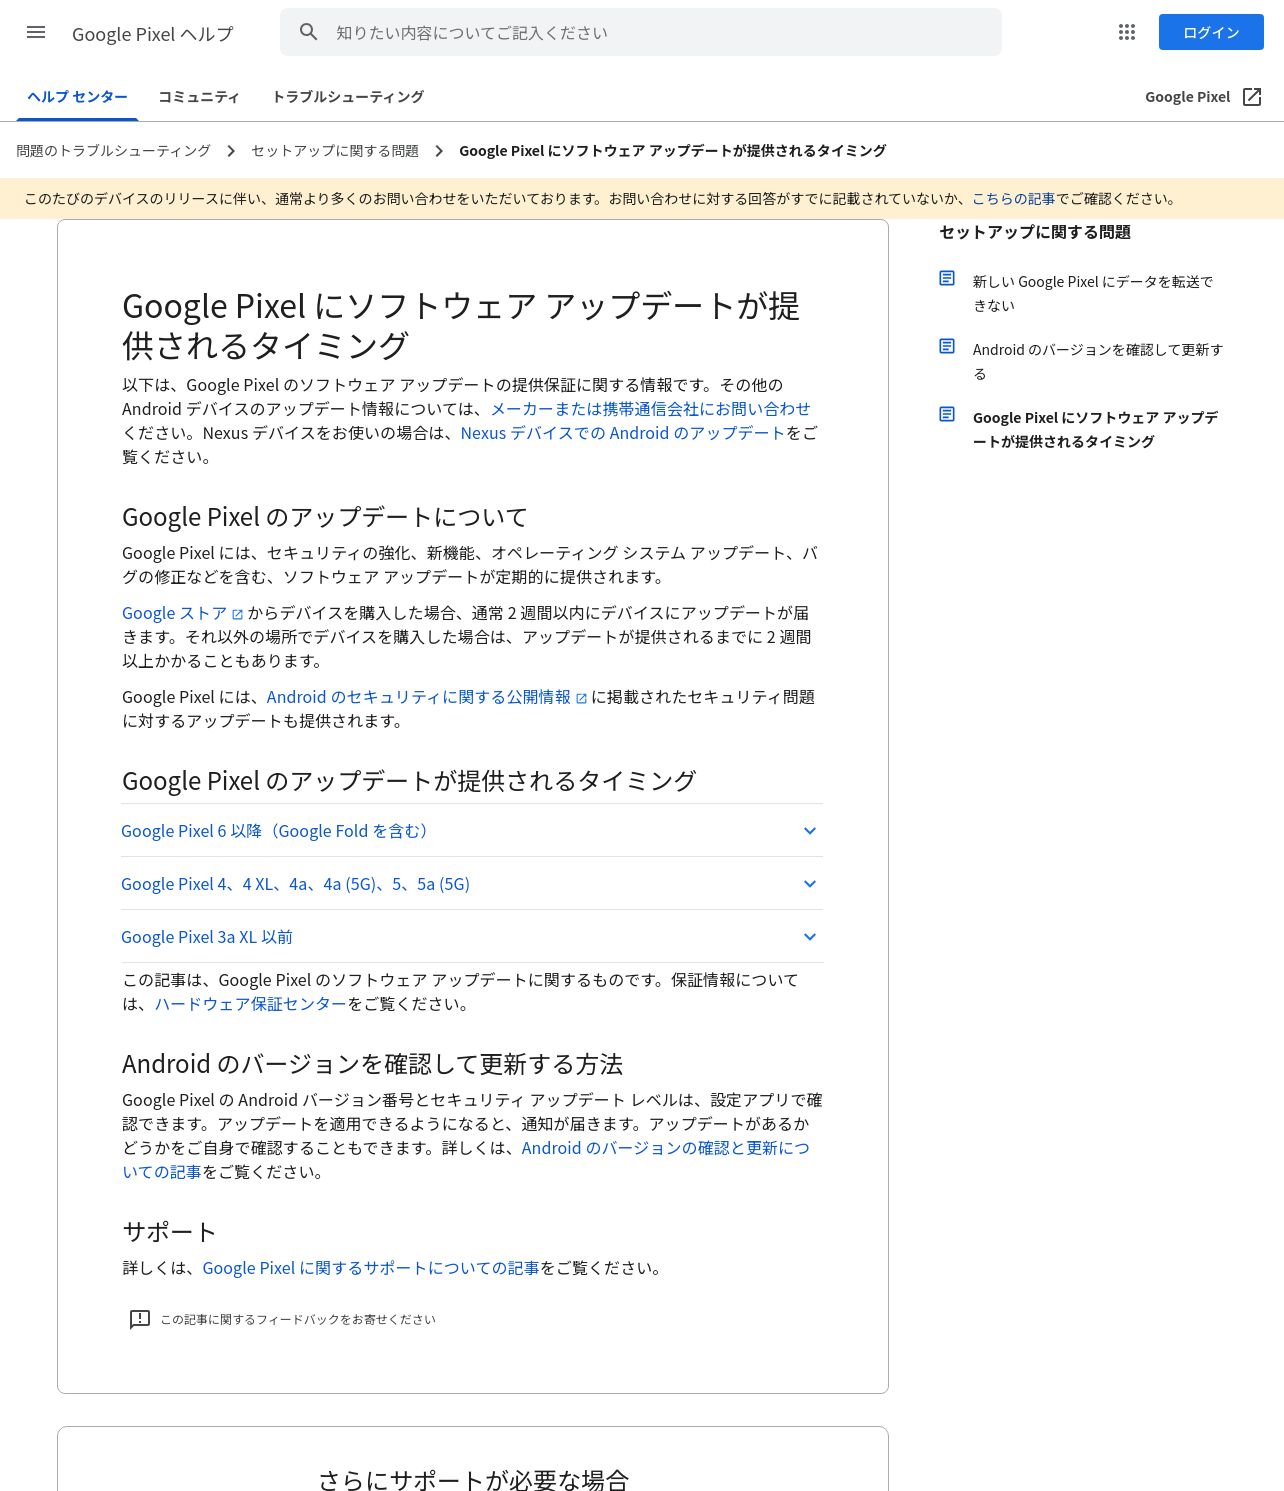
Task: Click the search magnifier icon
Action: (x=309, y=32)
